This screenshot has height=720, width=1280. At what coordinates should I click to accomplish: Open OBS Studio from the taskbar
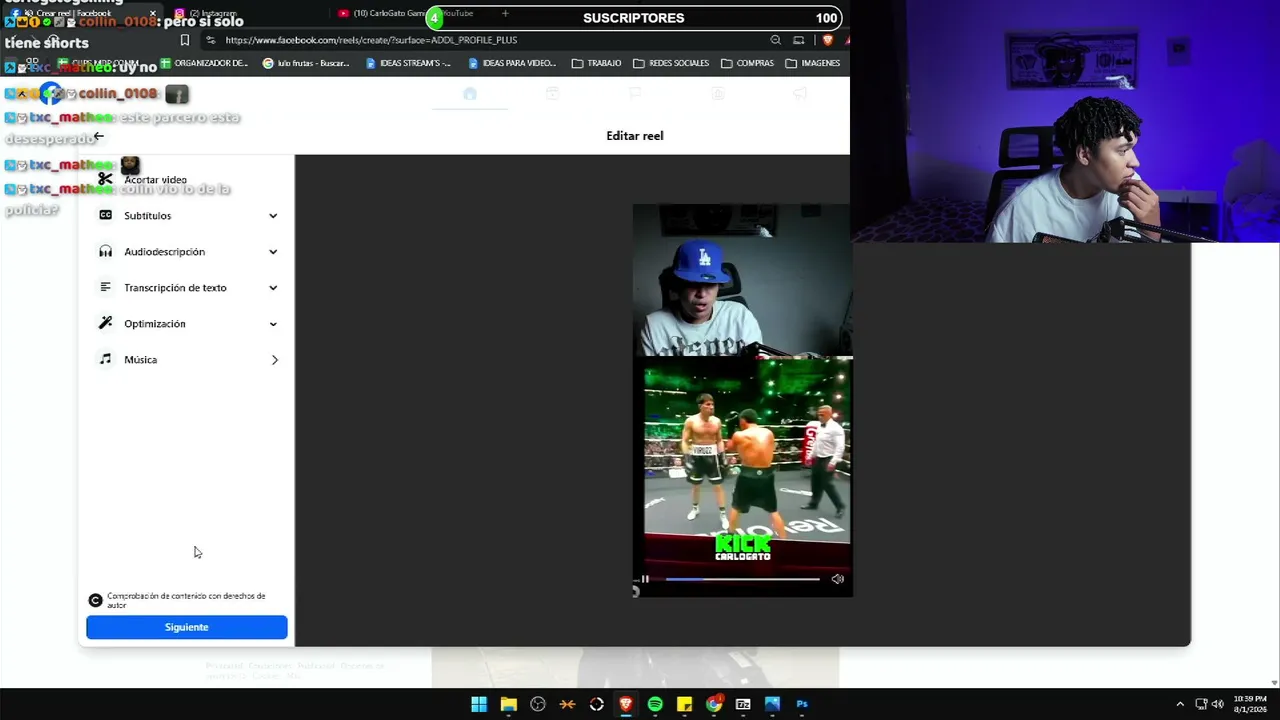click(x=538, y=704)
